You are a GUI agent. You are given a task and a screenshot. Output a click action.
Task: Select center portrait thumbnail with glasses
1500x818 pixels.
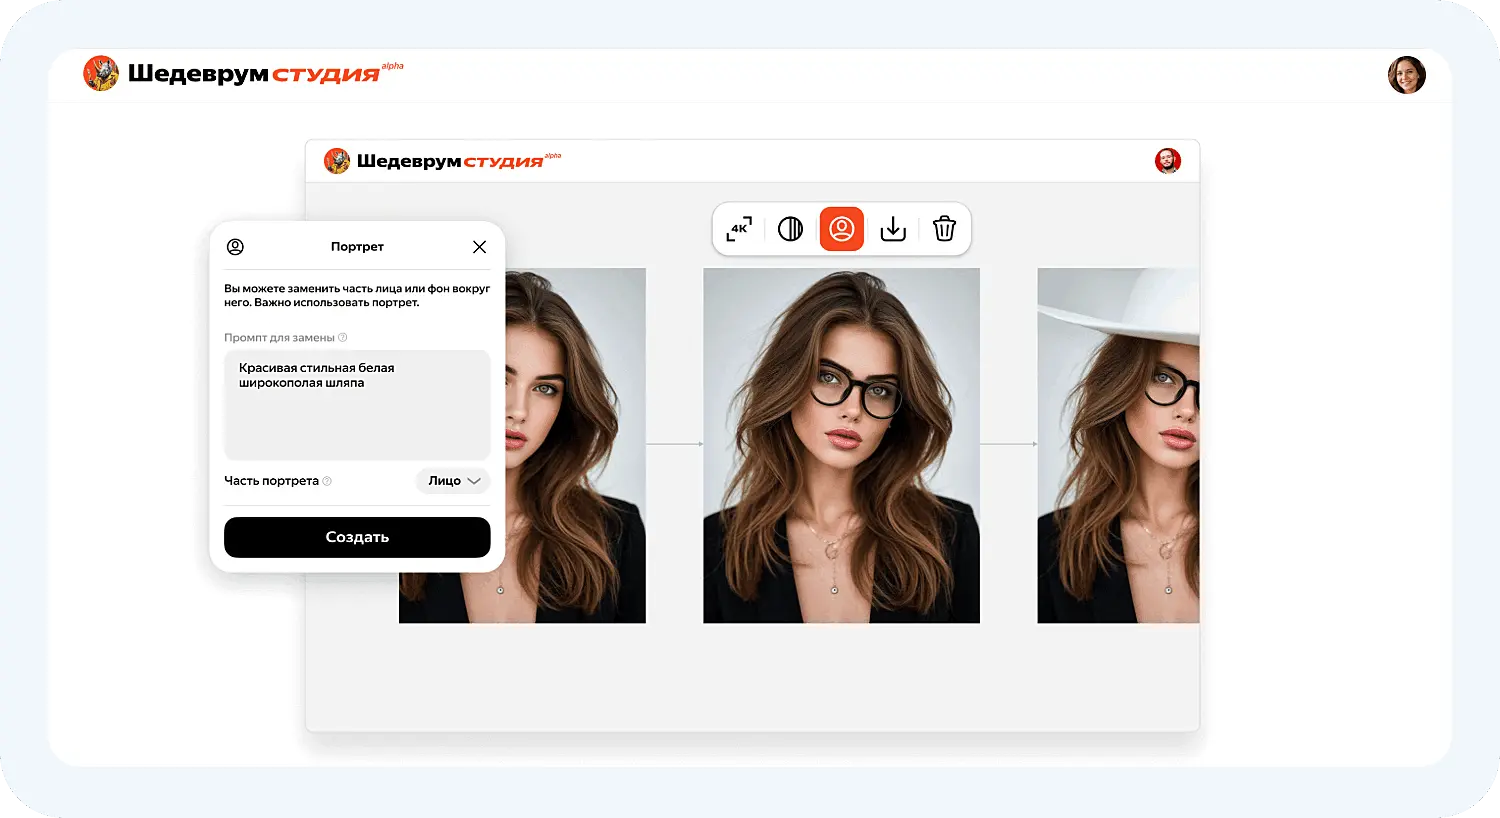(x=841, y=445)
